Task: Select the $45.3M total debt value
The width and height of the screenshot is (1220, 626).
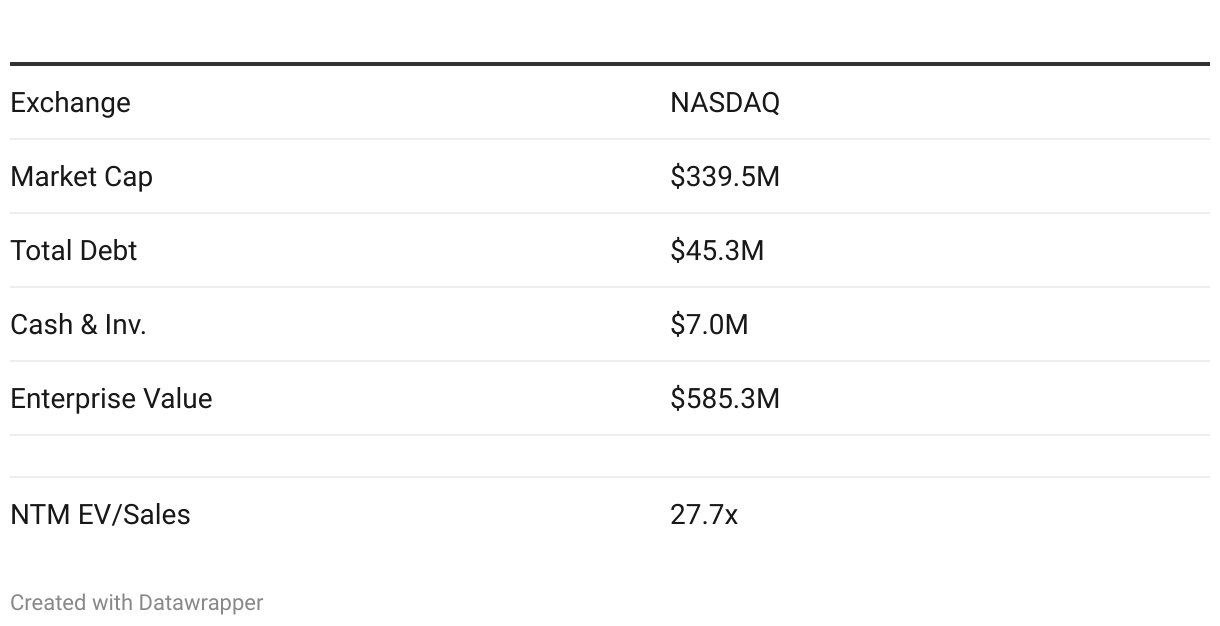Action: point(716,251)
